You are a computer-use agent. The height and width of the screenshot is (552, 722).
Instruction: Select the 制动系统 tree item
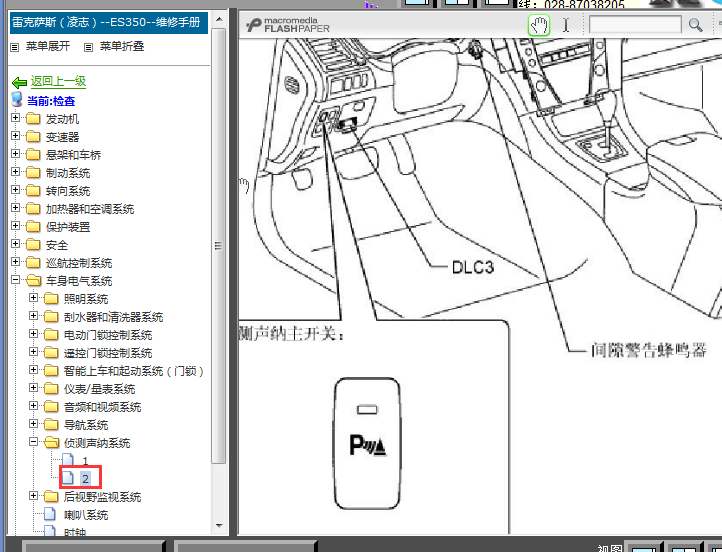coord(68,173)
